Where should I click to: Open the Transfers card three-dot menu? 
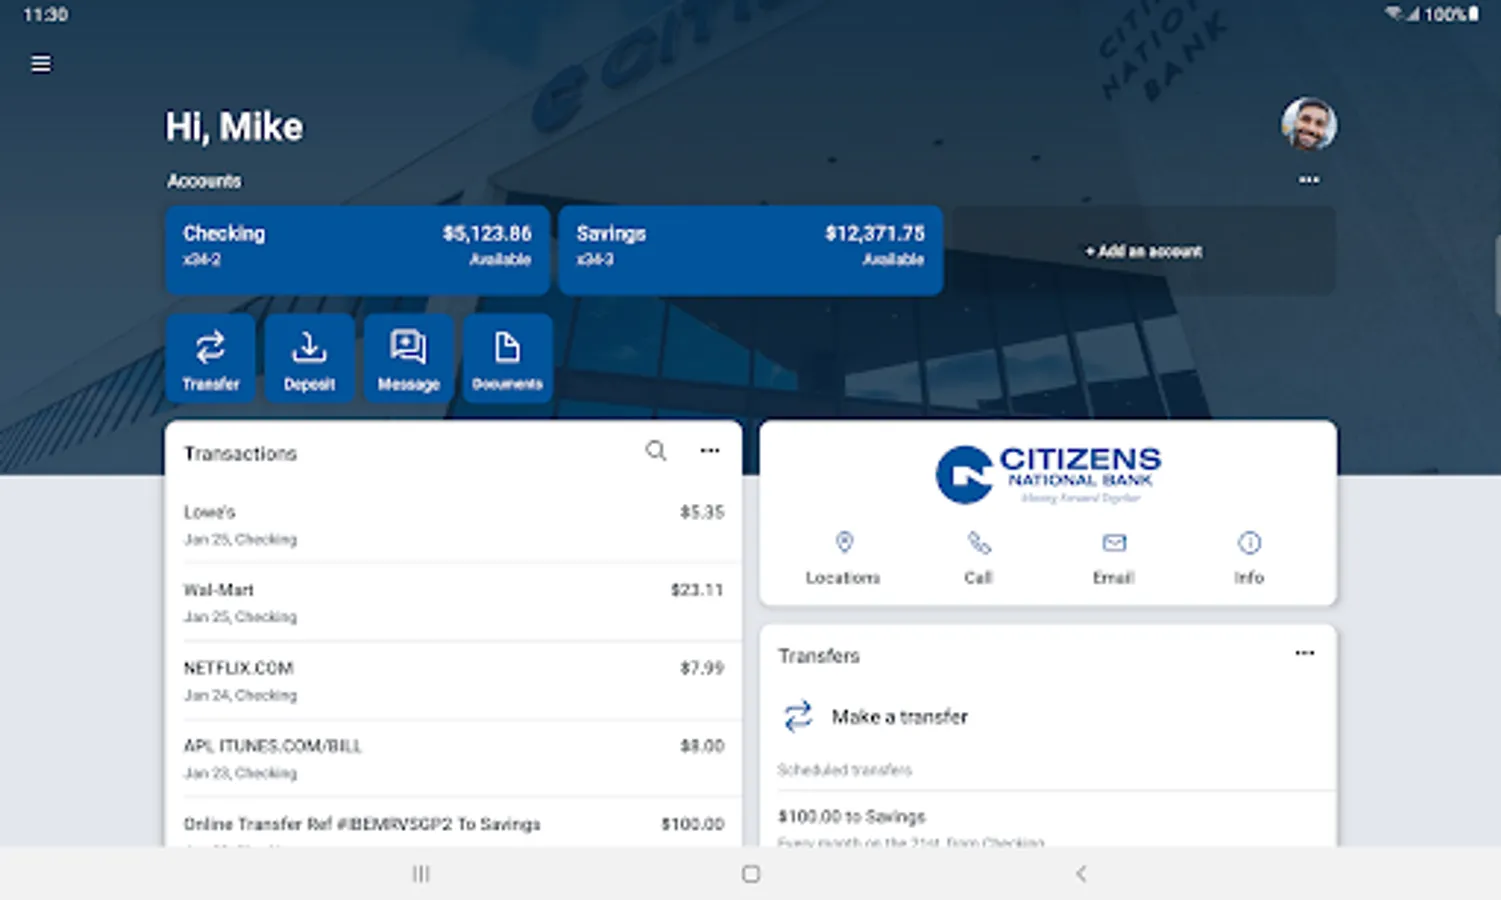point(1305,653)
